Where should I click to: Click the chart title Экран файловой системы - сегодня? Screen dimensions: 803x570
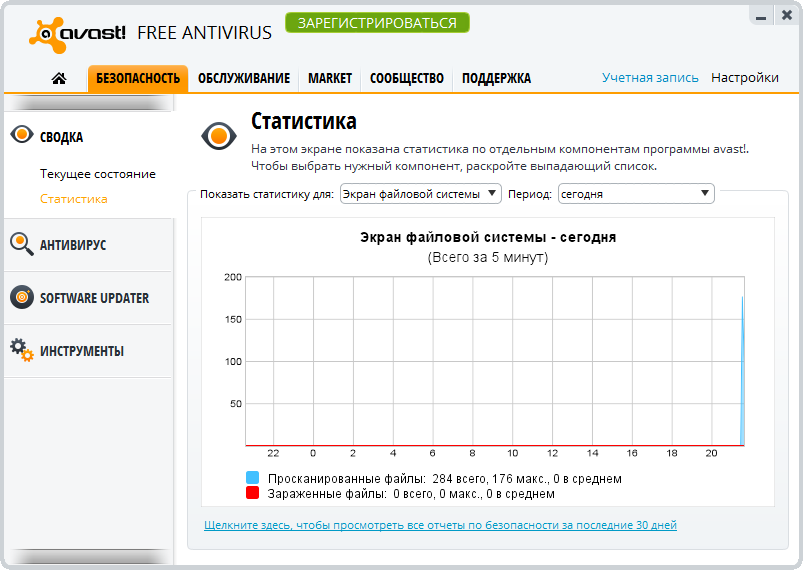(488, 238)
